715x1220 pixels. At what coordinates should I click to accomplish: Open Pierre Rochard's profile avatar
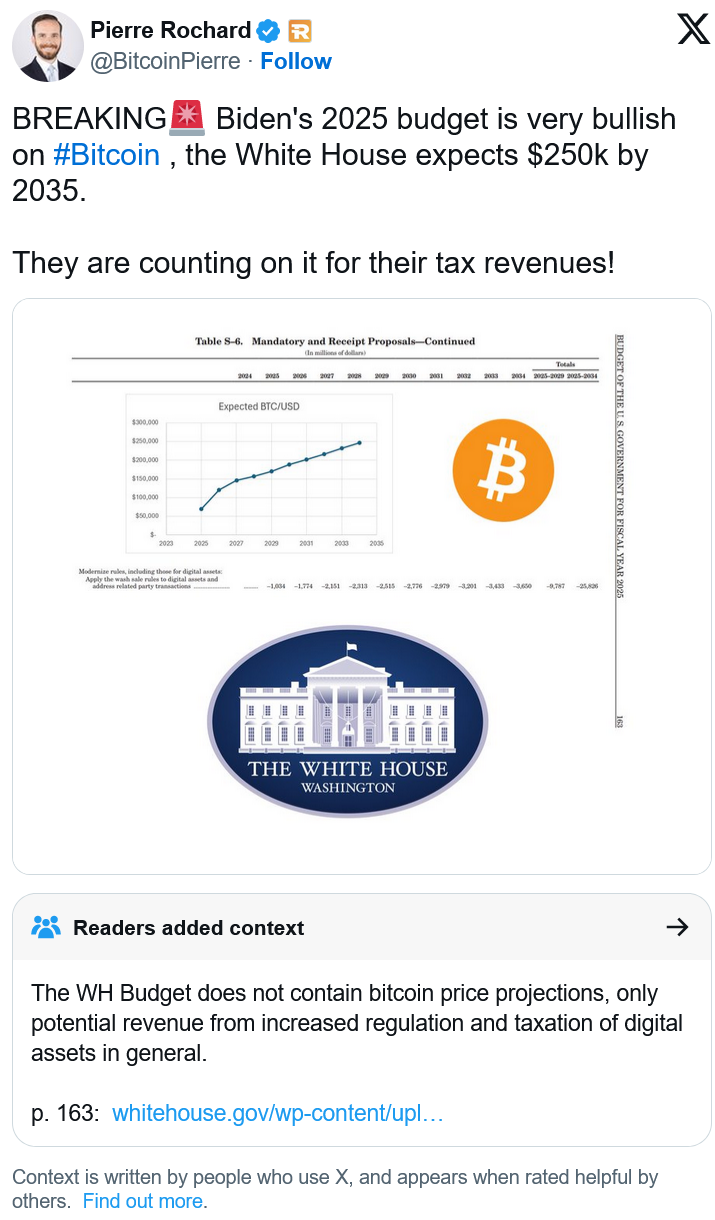click(x=48, y=46)
